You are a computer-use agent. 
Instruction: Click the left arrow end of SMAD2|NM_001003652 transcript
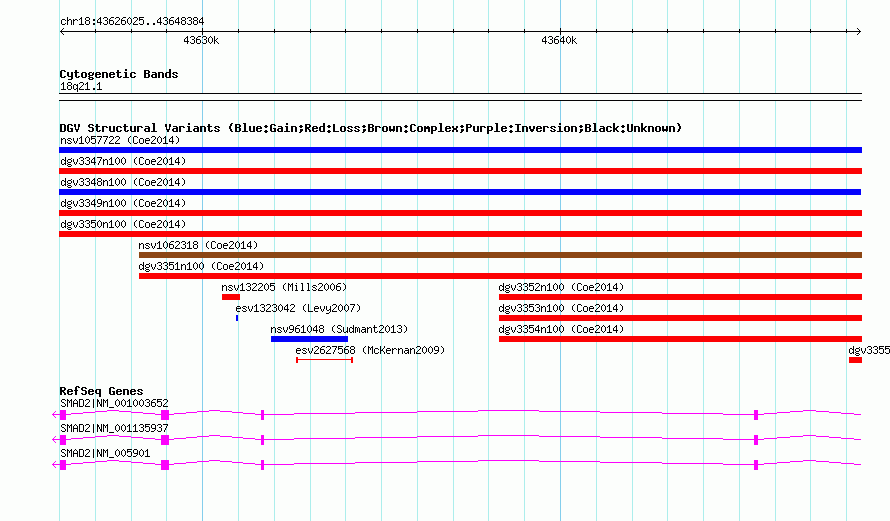(x=55, y=415)
